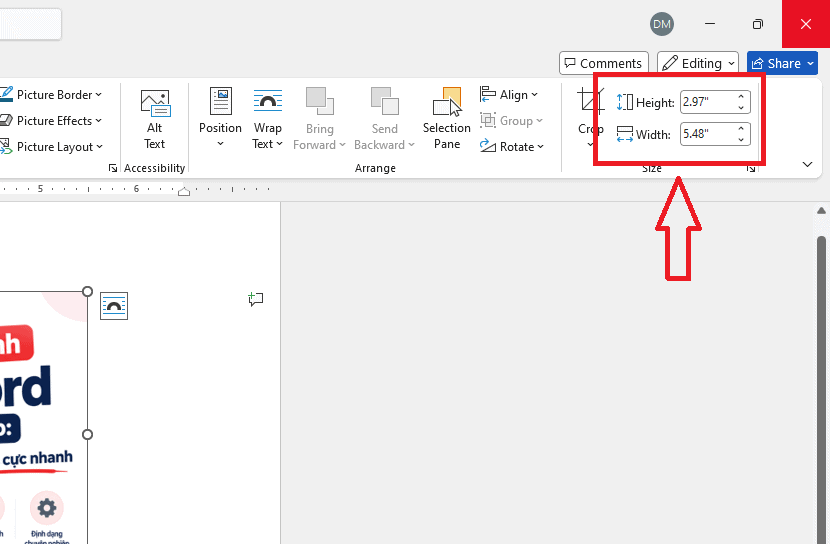This screenshot has width=830, height=544.
Task: Minimize the Word window
Action: [x=710, y=24]
